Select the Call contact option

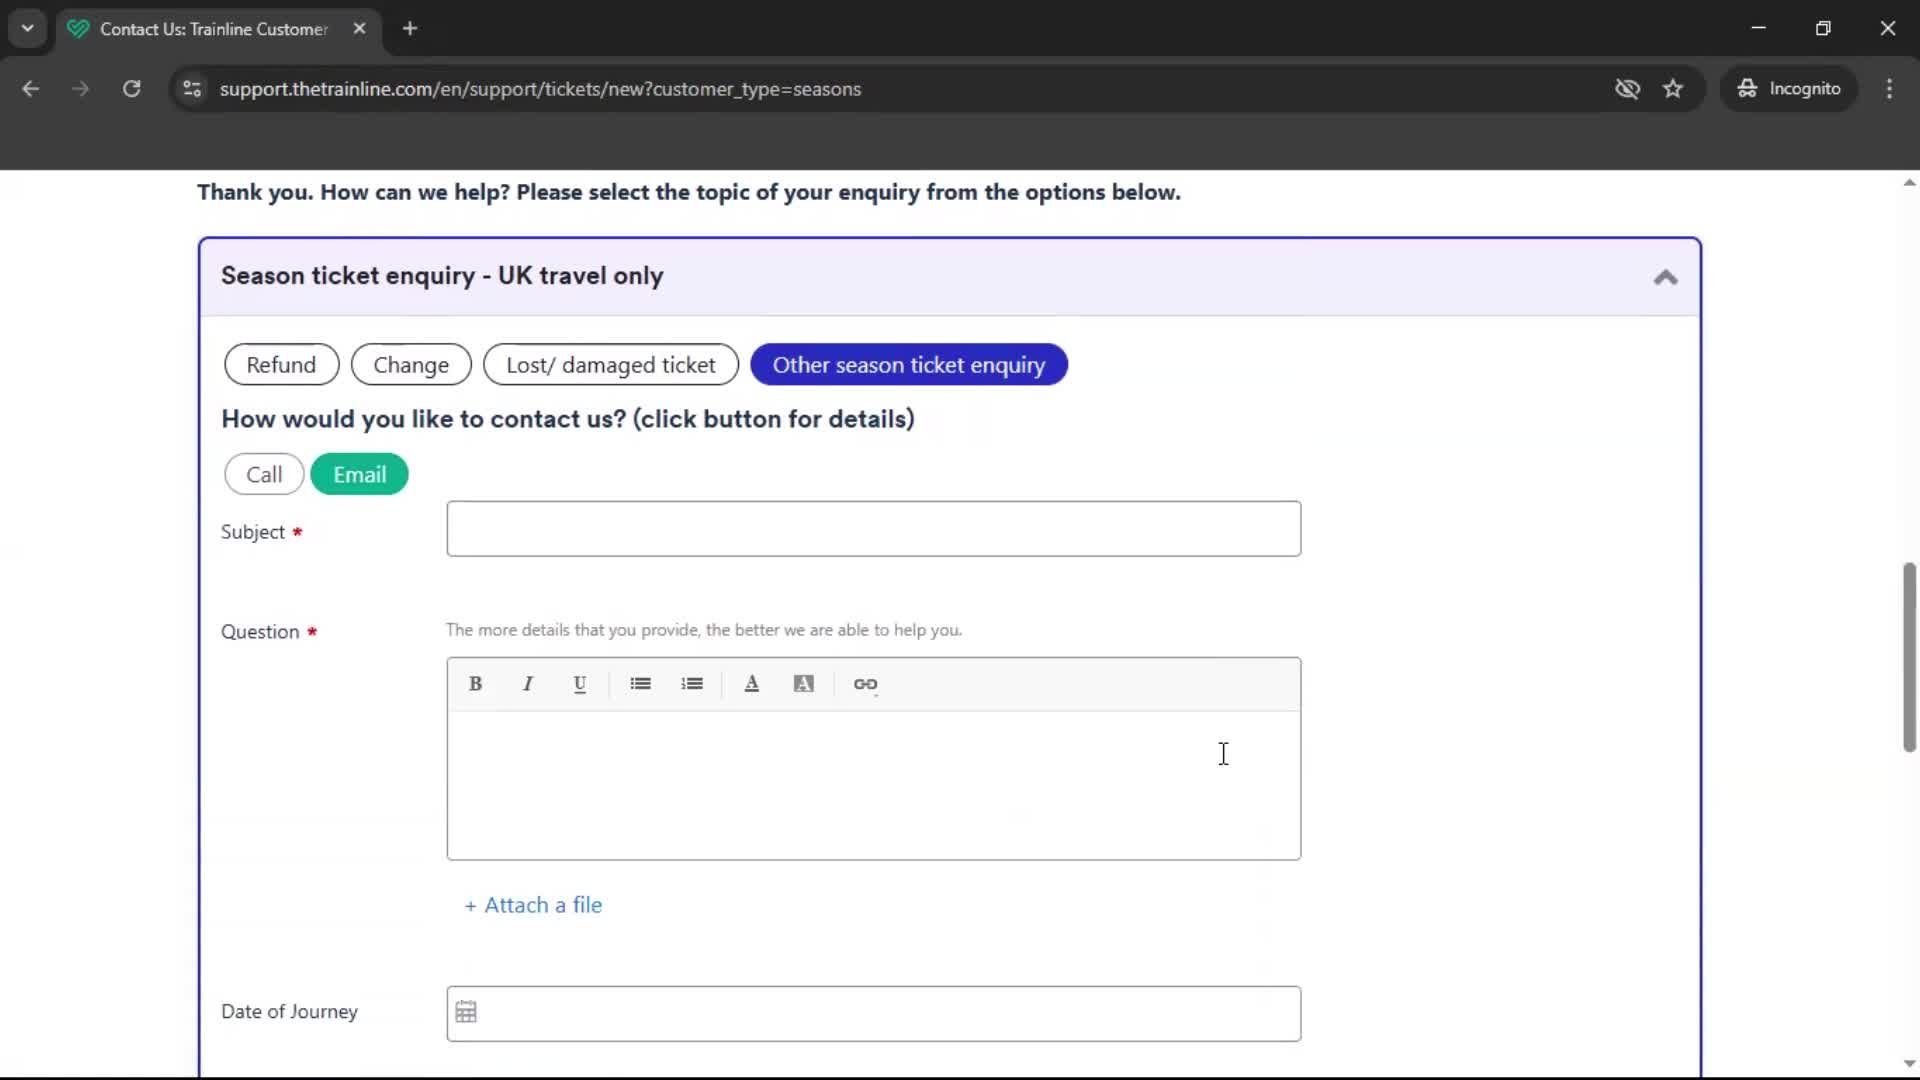pyautogui.click(x=263, y=474)
